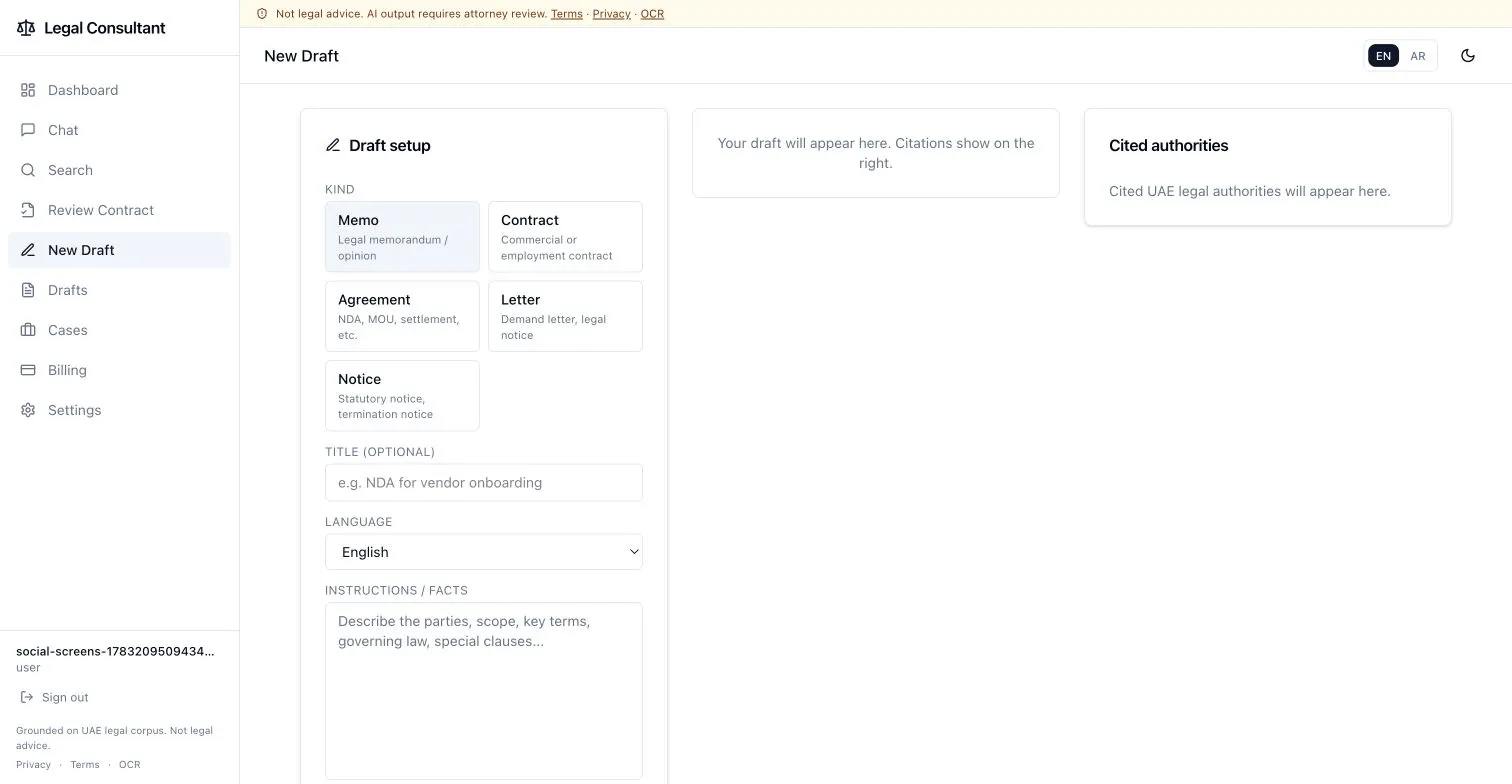Select the Letter draft kind
This screenshot has height=784, width=1512.
click(x=565, y=316)
